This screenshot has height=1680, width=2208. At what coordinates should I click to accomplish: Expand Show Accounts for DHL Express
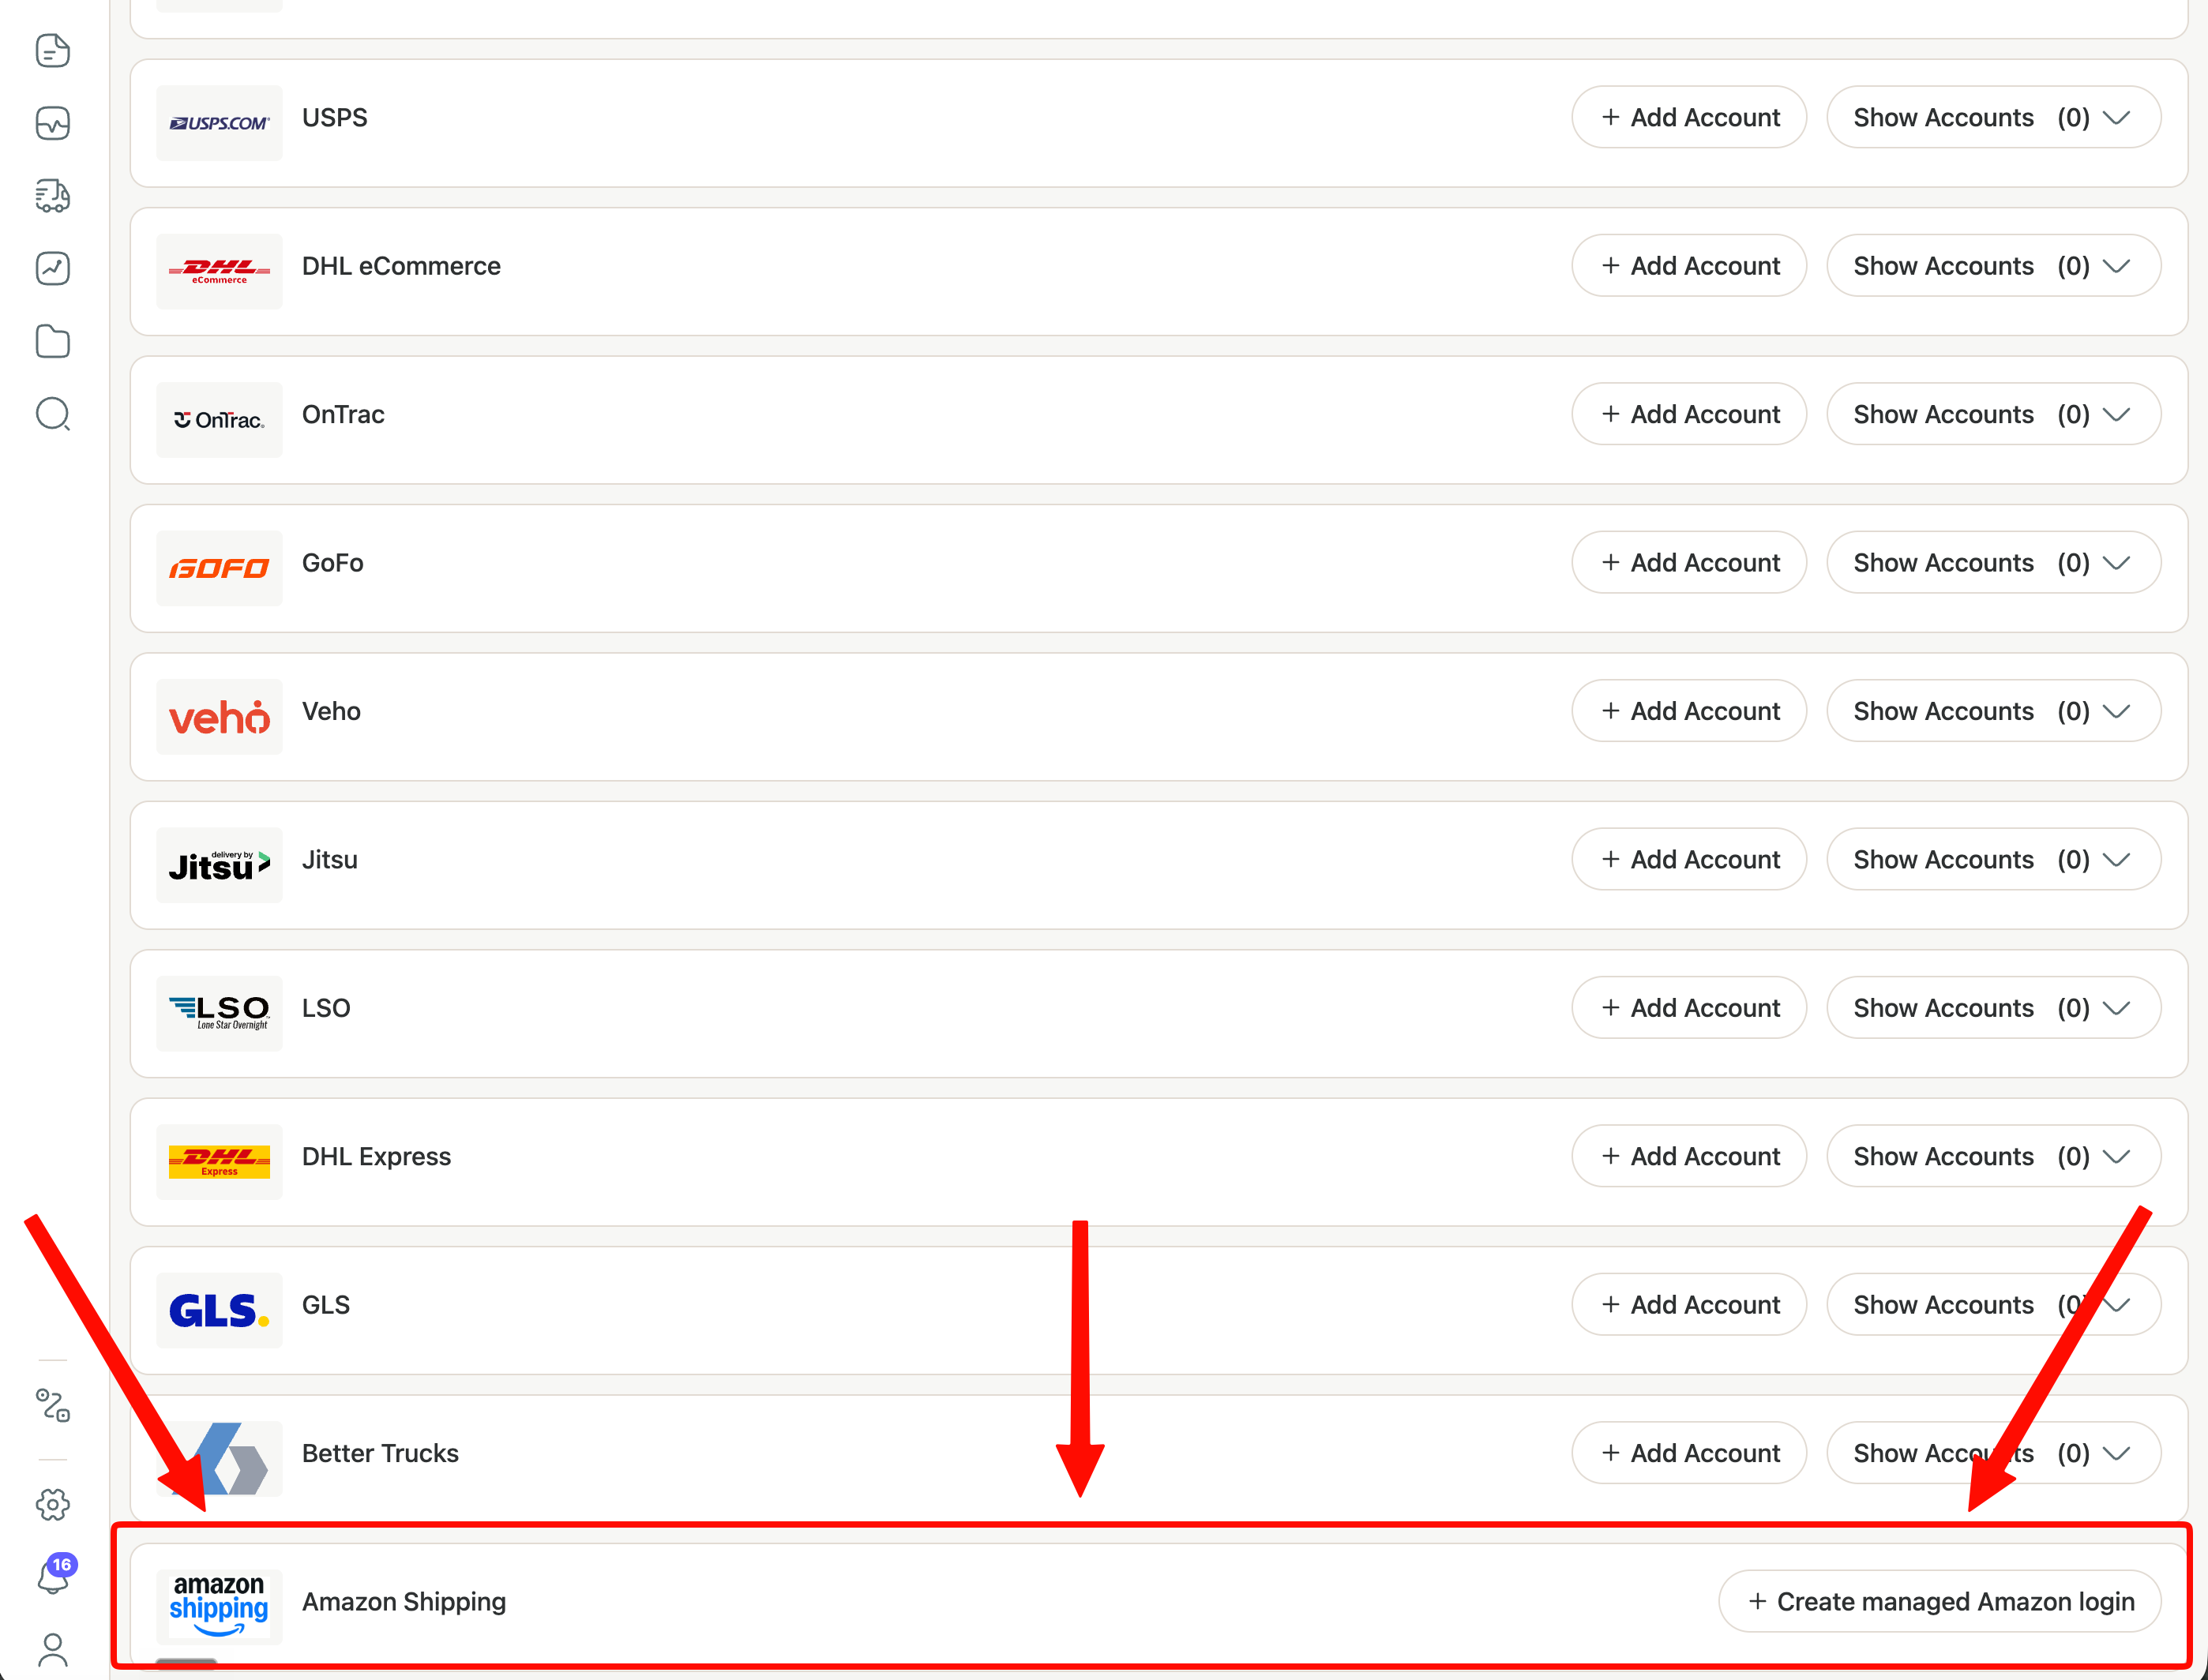(x=1993, y=1156)
